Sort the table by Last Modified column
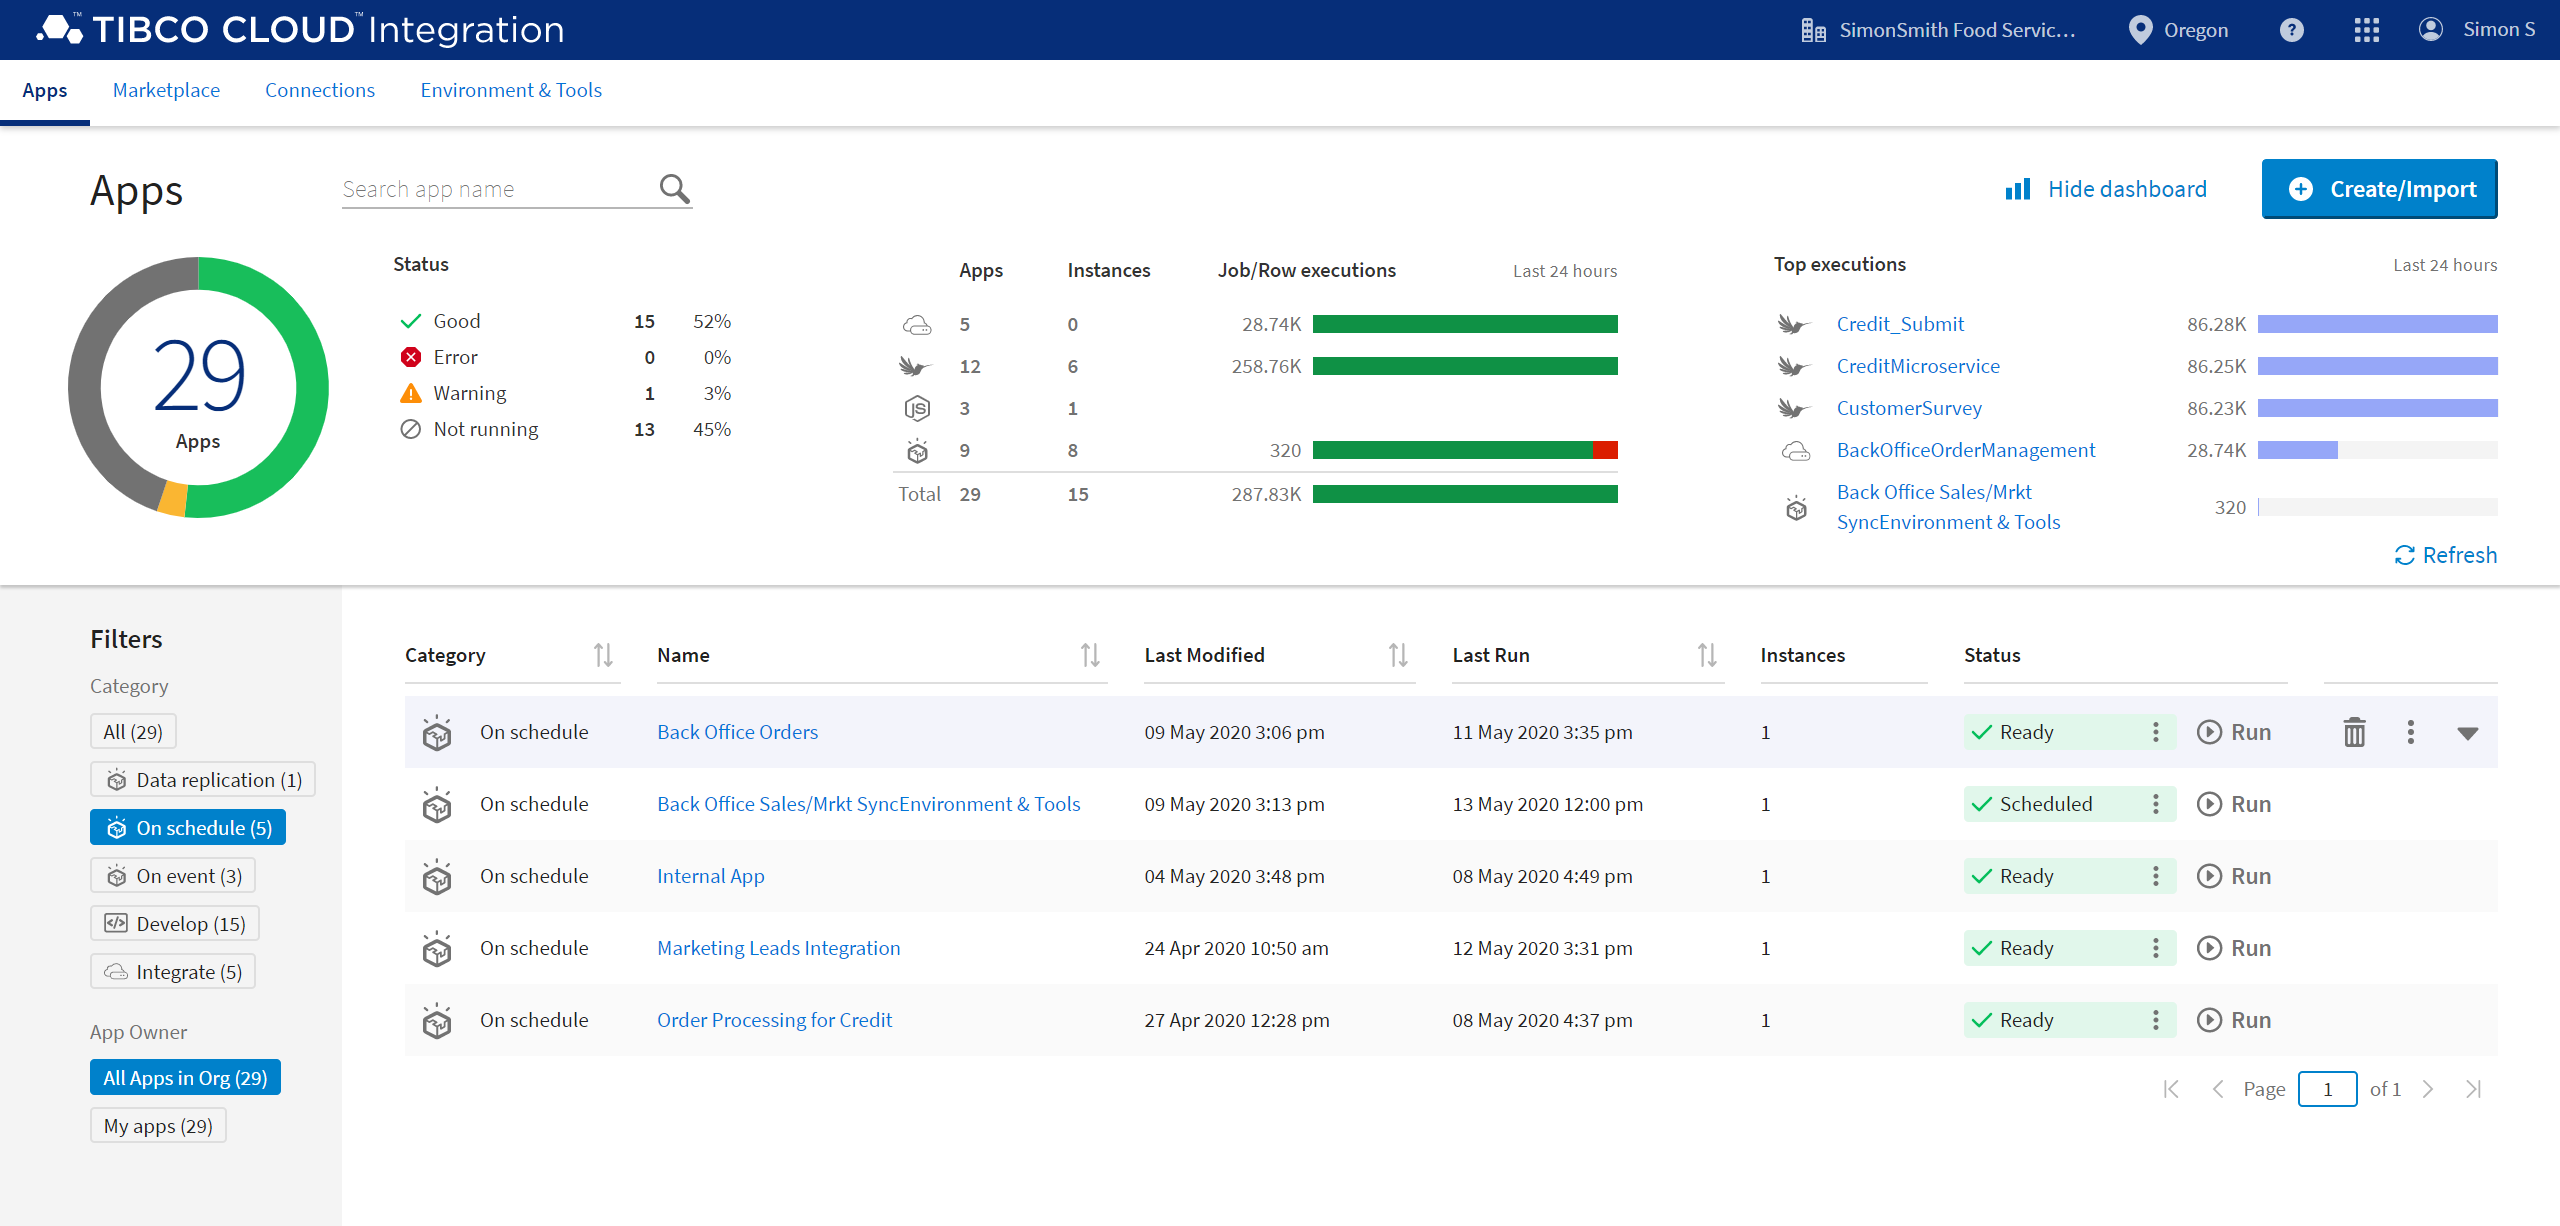Viewport: 2560px width, 1226px height. (1398, 655)
